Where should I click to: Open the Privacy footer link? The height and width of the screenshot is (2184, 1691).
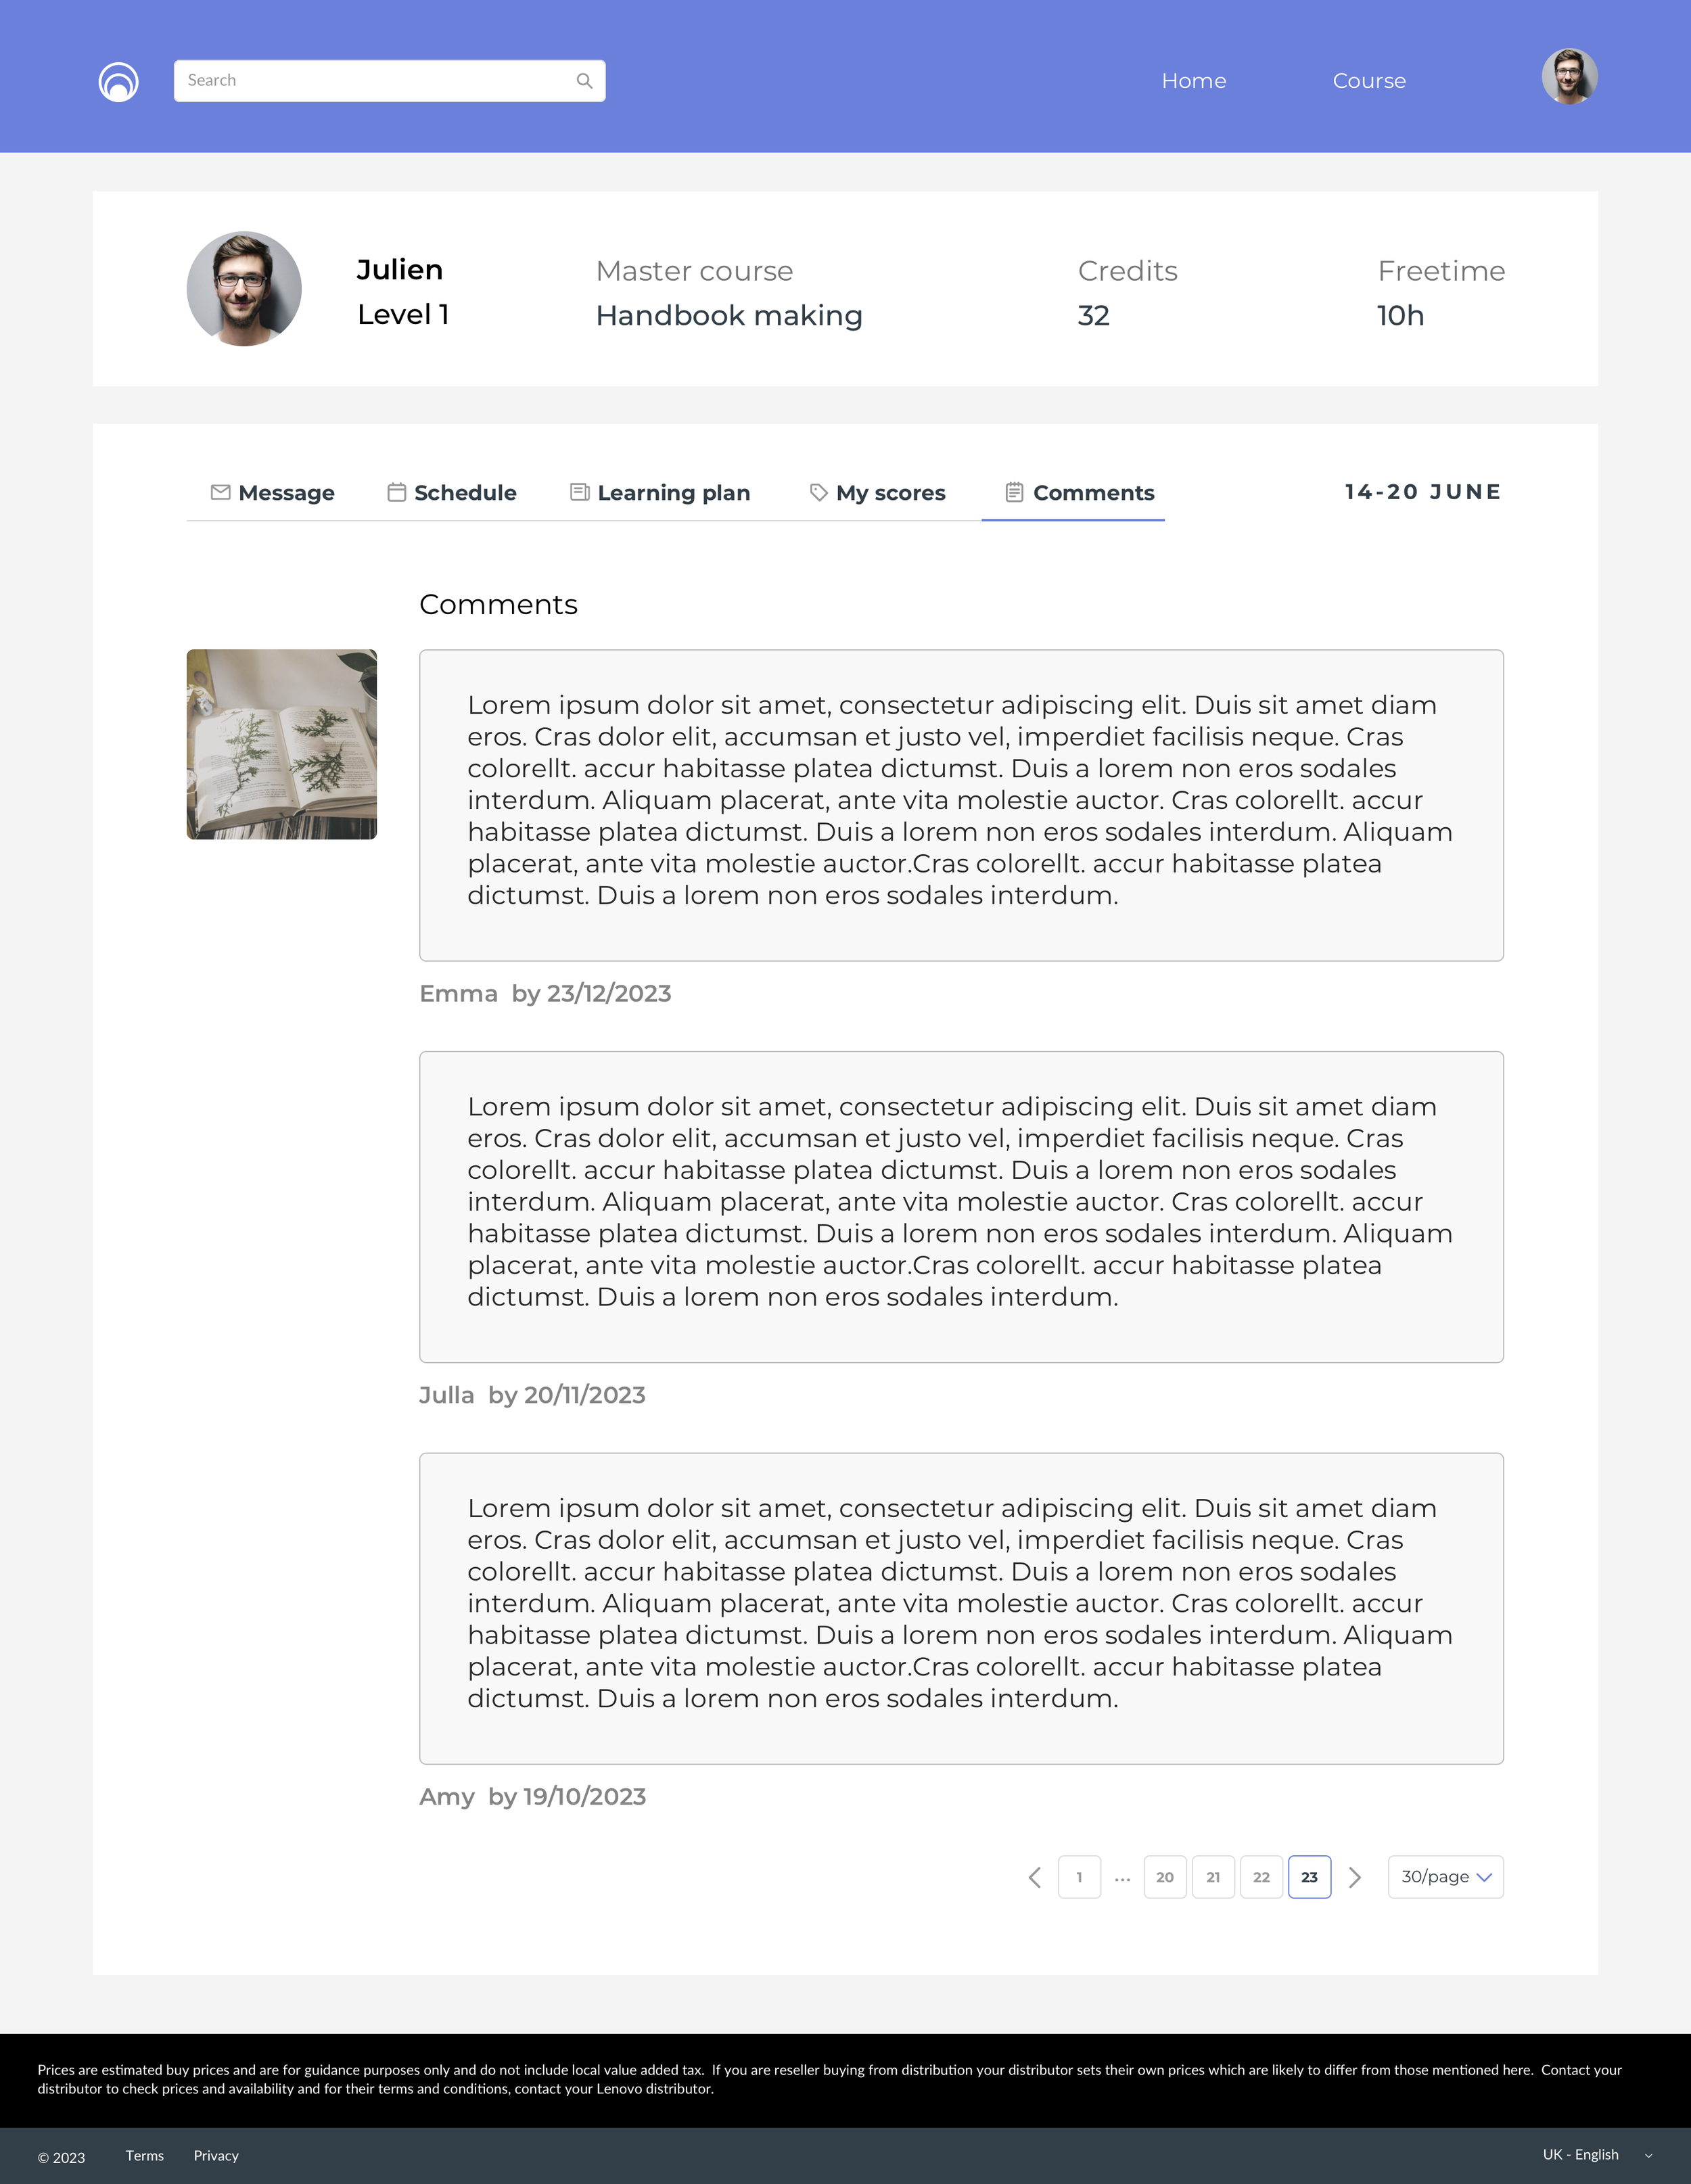[216, 2155]
